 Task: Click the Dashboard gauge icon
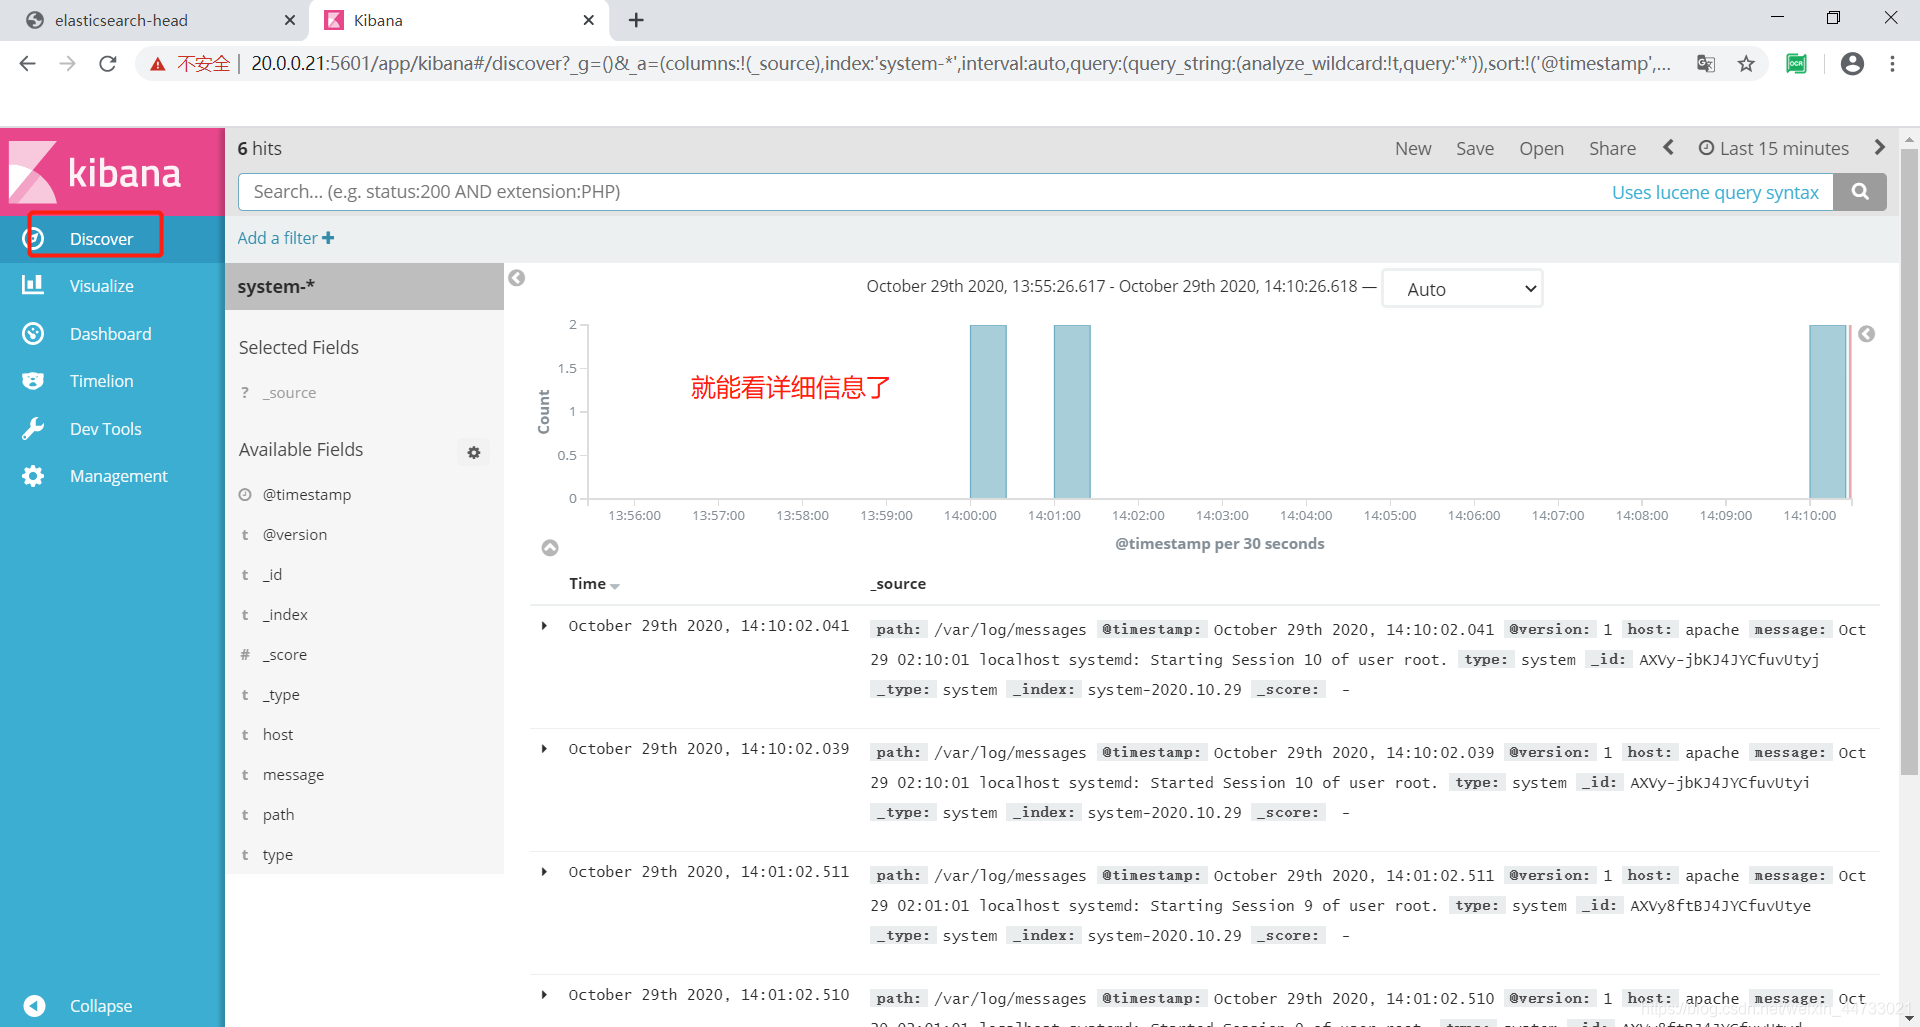33,333
